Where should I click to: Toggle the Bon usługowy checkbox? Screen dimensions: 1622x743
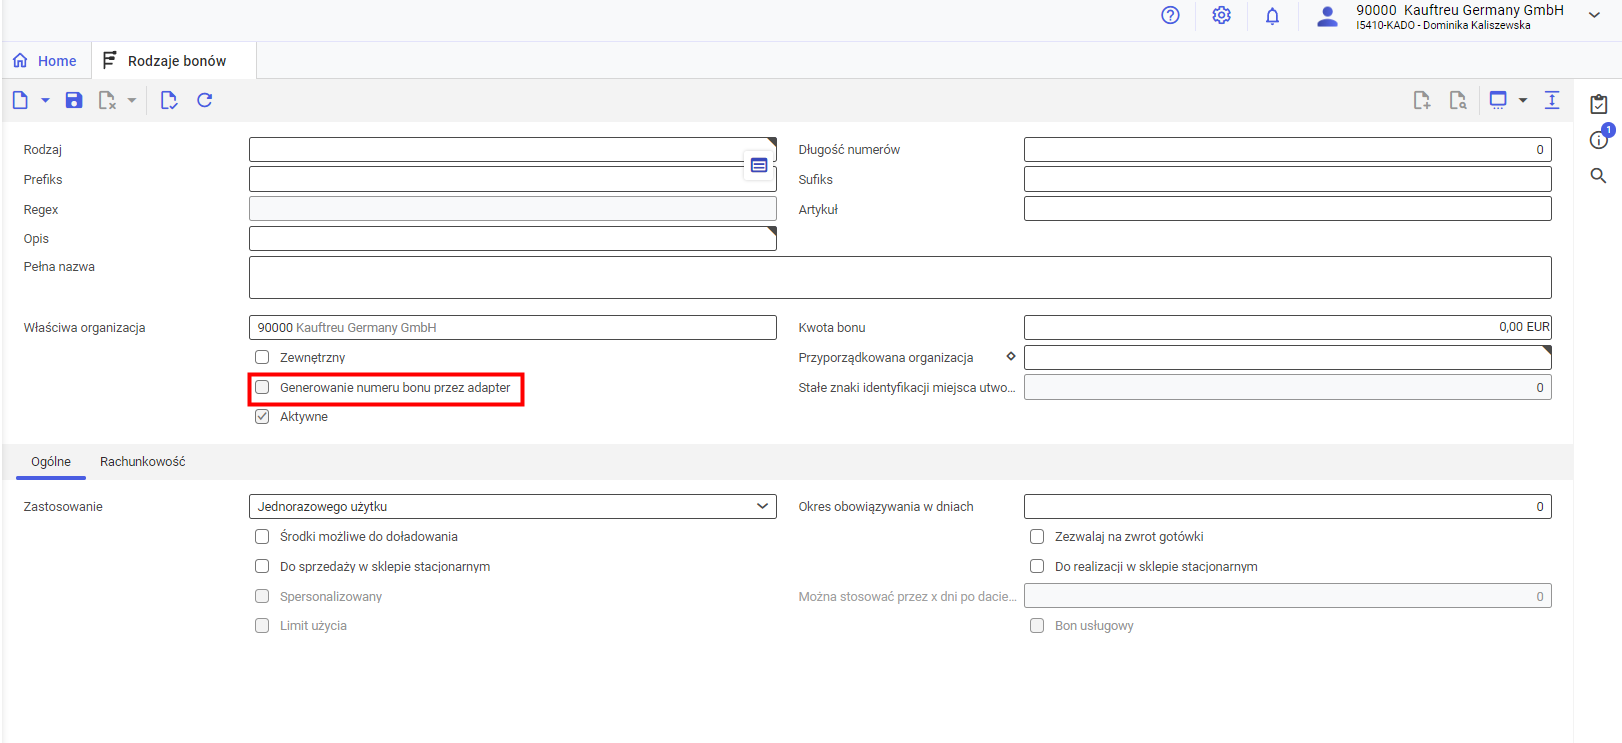[1037, 626]
